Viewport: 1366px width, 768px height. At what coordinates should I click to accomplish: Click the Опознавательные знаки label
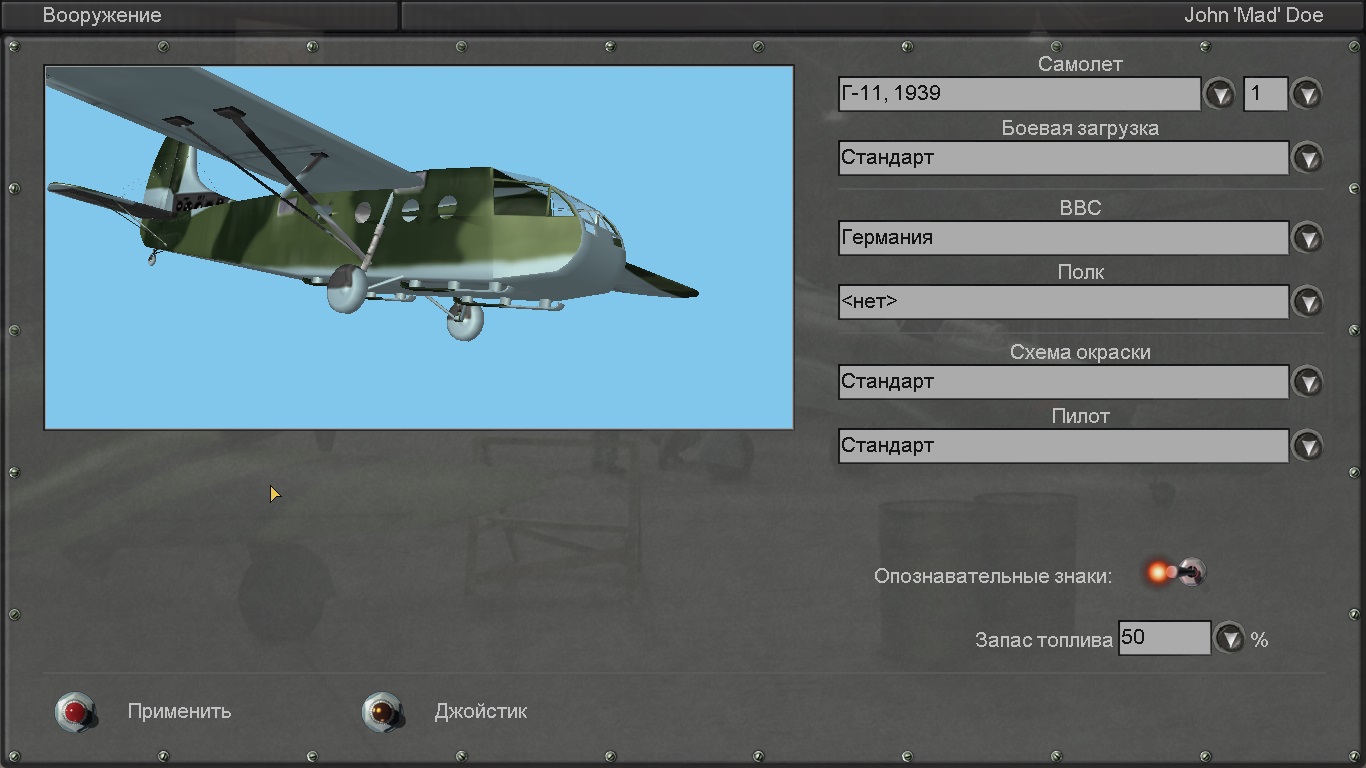coord(993,577)
